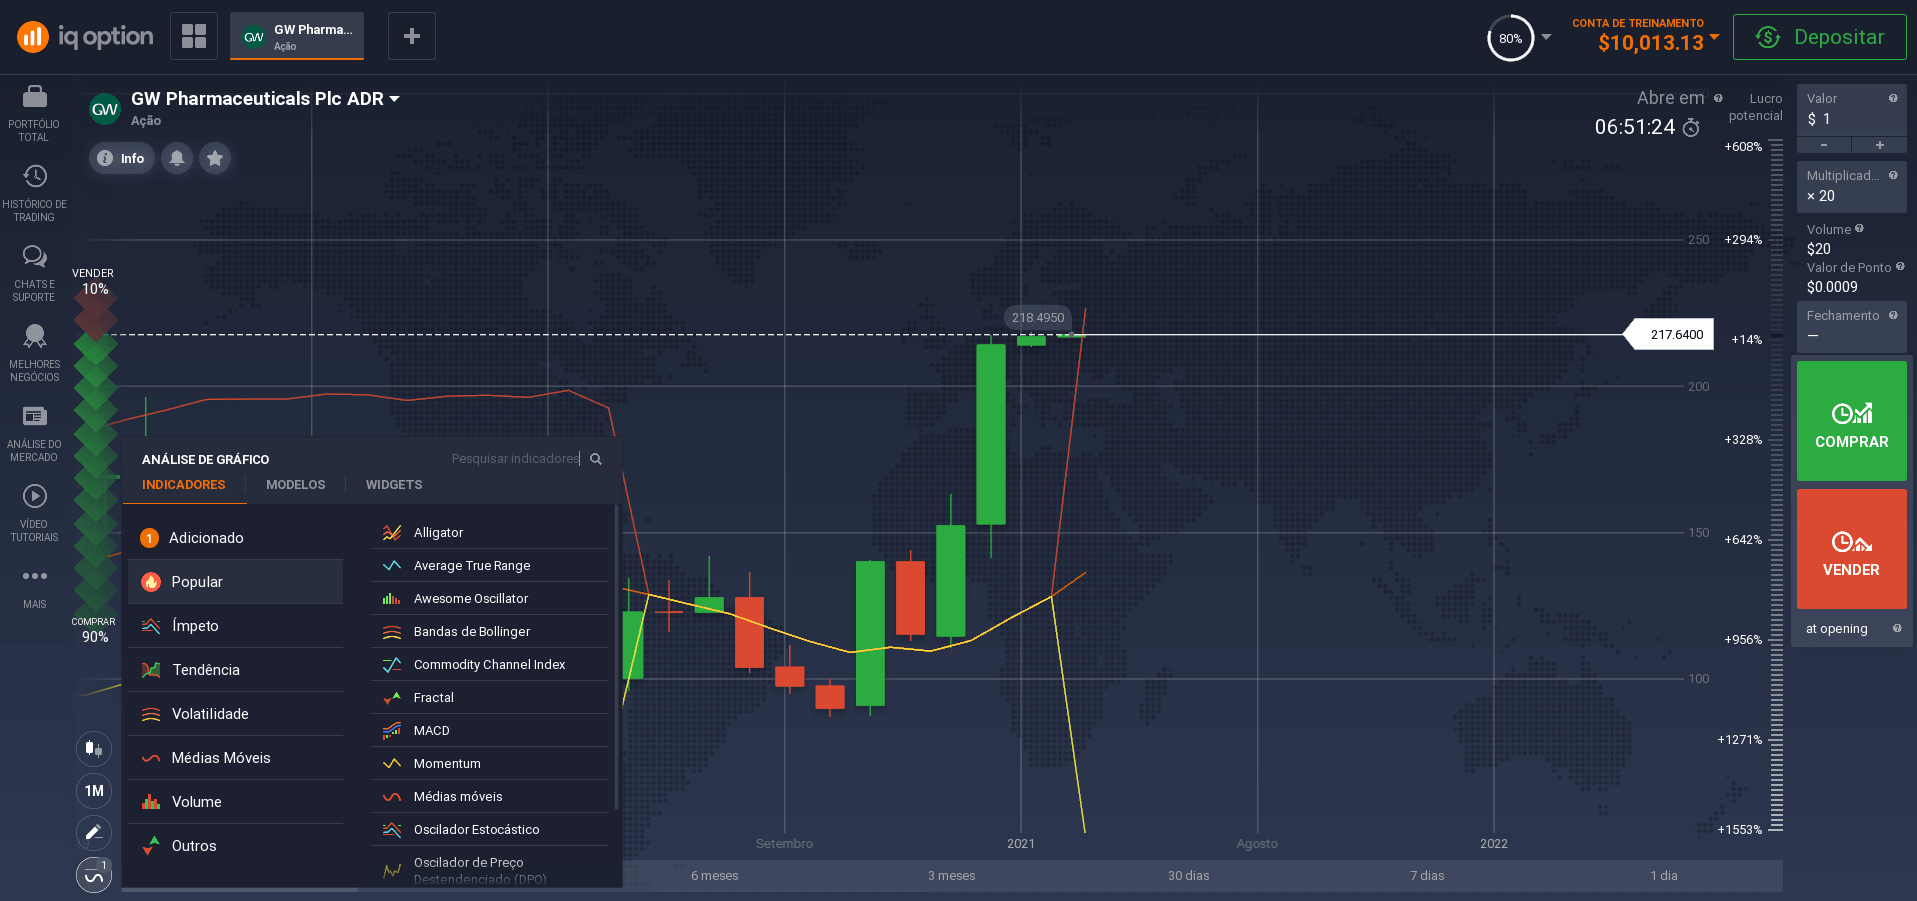
Task: Click the iq option logo
Action: 86,37
